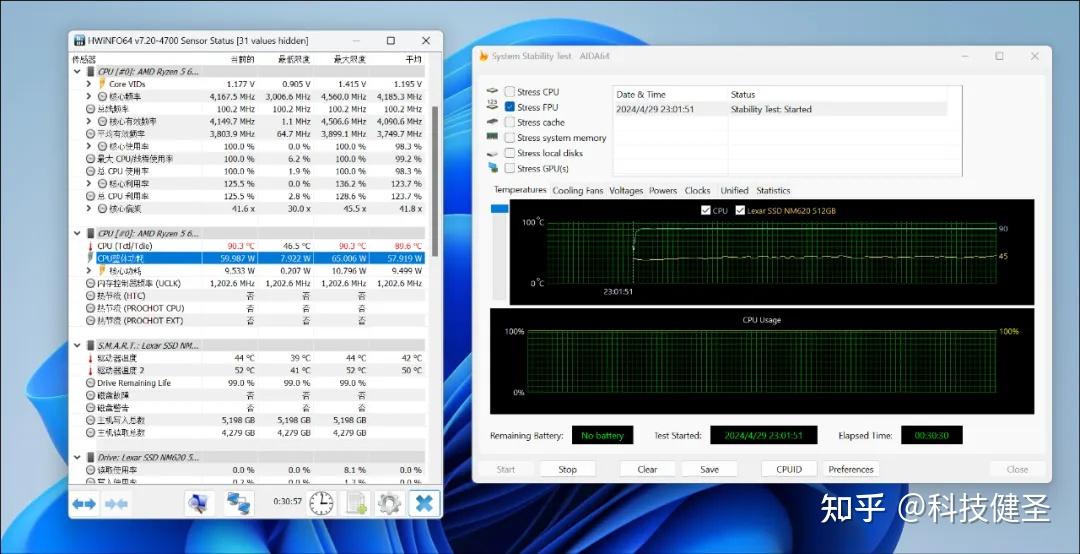Click the Save button in AIDA64

pyautogui.click(x=709, y=469)
